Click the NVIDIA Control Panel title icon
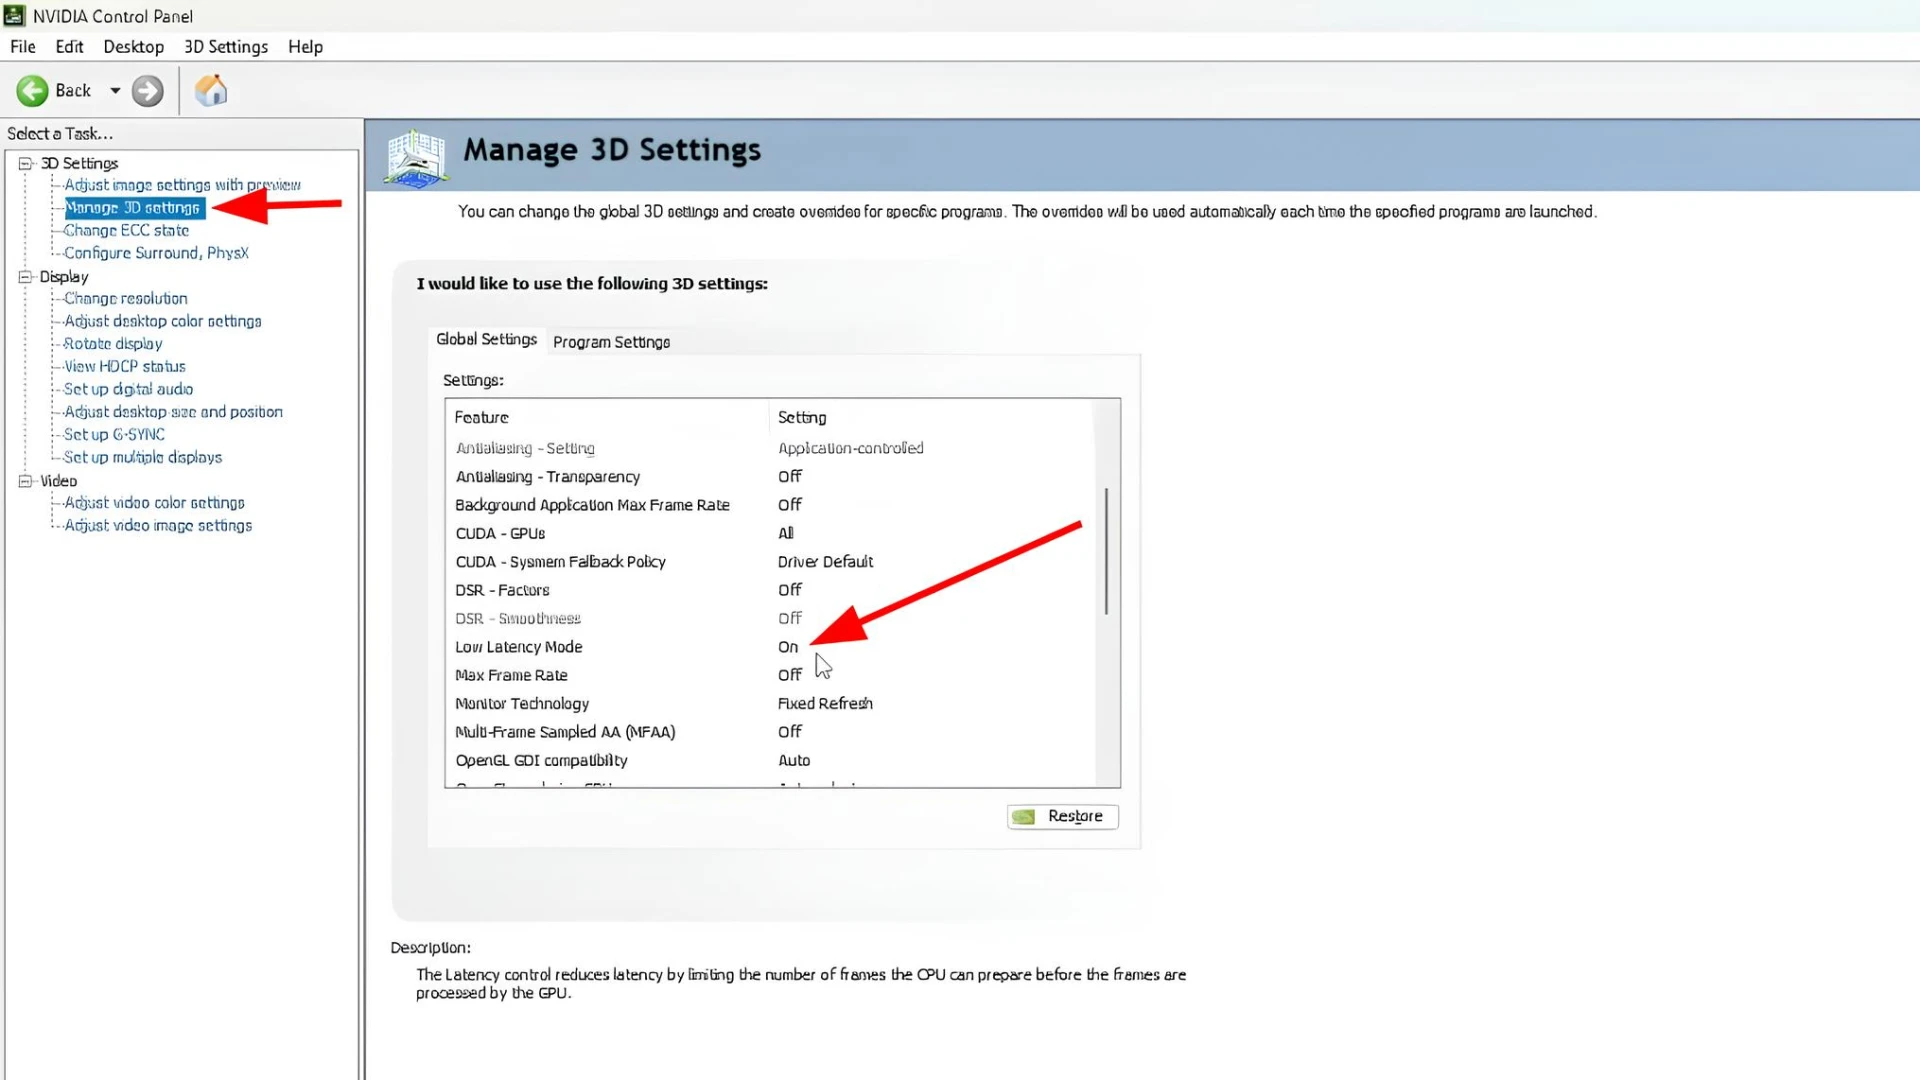This screenshot has height=1080, width=1920. 14,15
